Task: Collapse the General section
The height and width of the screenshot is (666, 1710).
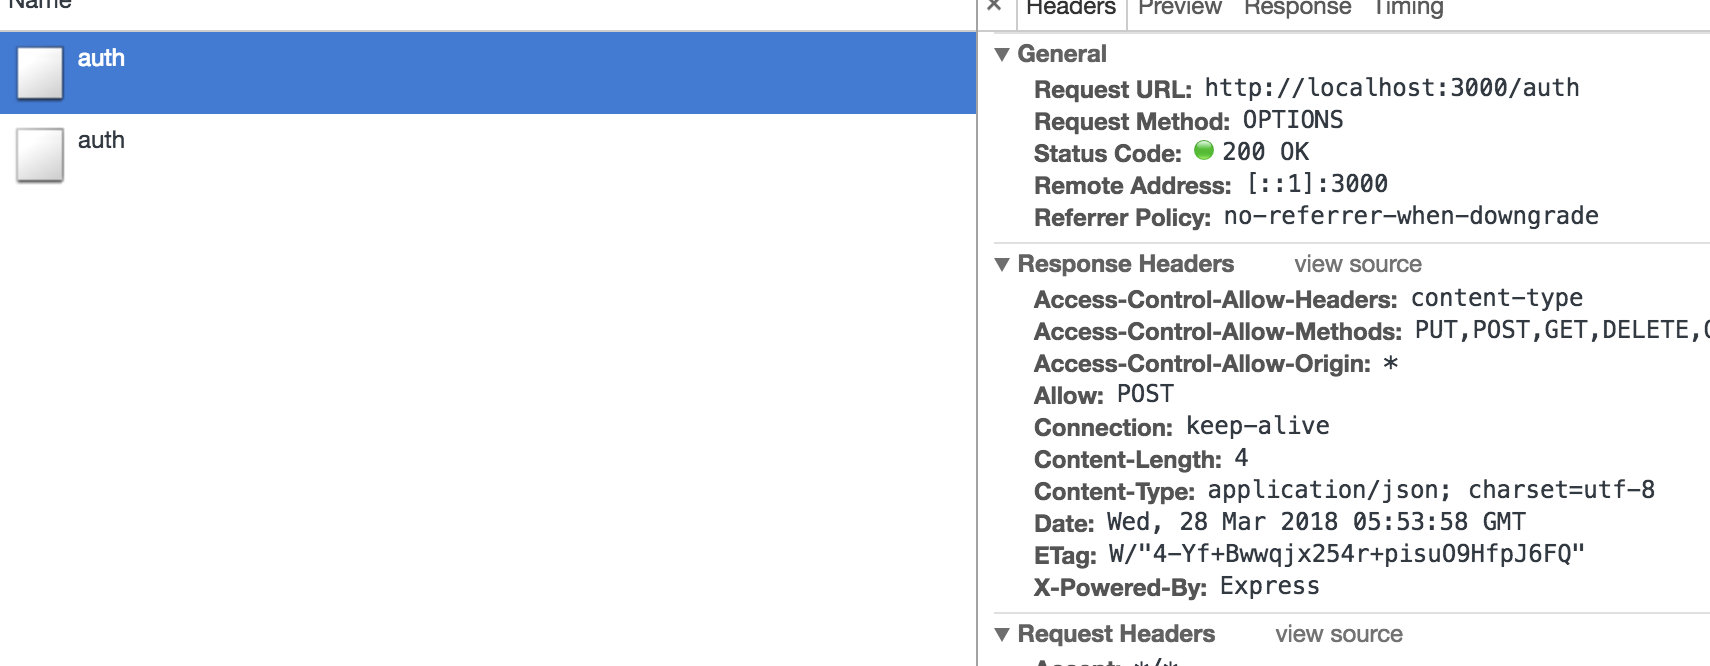Action: [x=1002, y=54]
